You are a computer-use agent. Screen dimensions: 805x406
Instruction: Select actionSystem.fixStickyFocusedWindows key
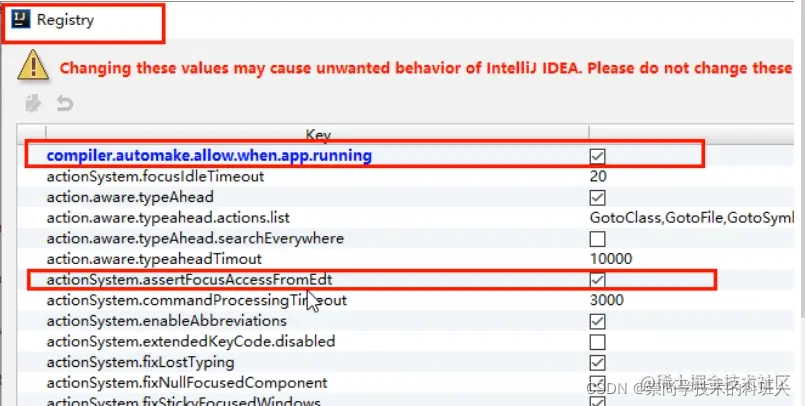click(183, 401)
